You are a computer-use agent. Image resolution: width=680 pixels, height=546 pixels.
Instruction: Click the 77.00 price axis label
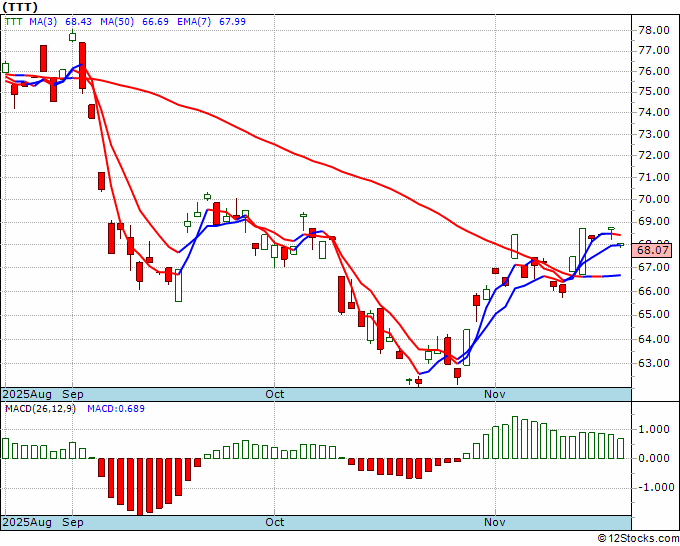click(x=654, y=50)
